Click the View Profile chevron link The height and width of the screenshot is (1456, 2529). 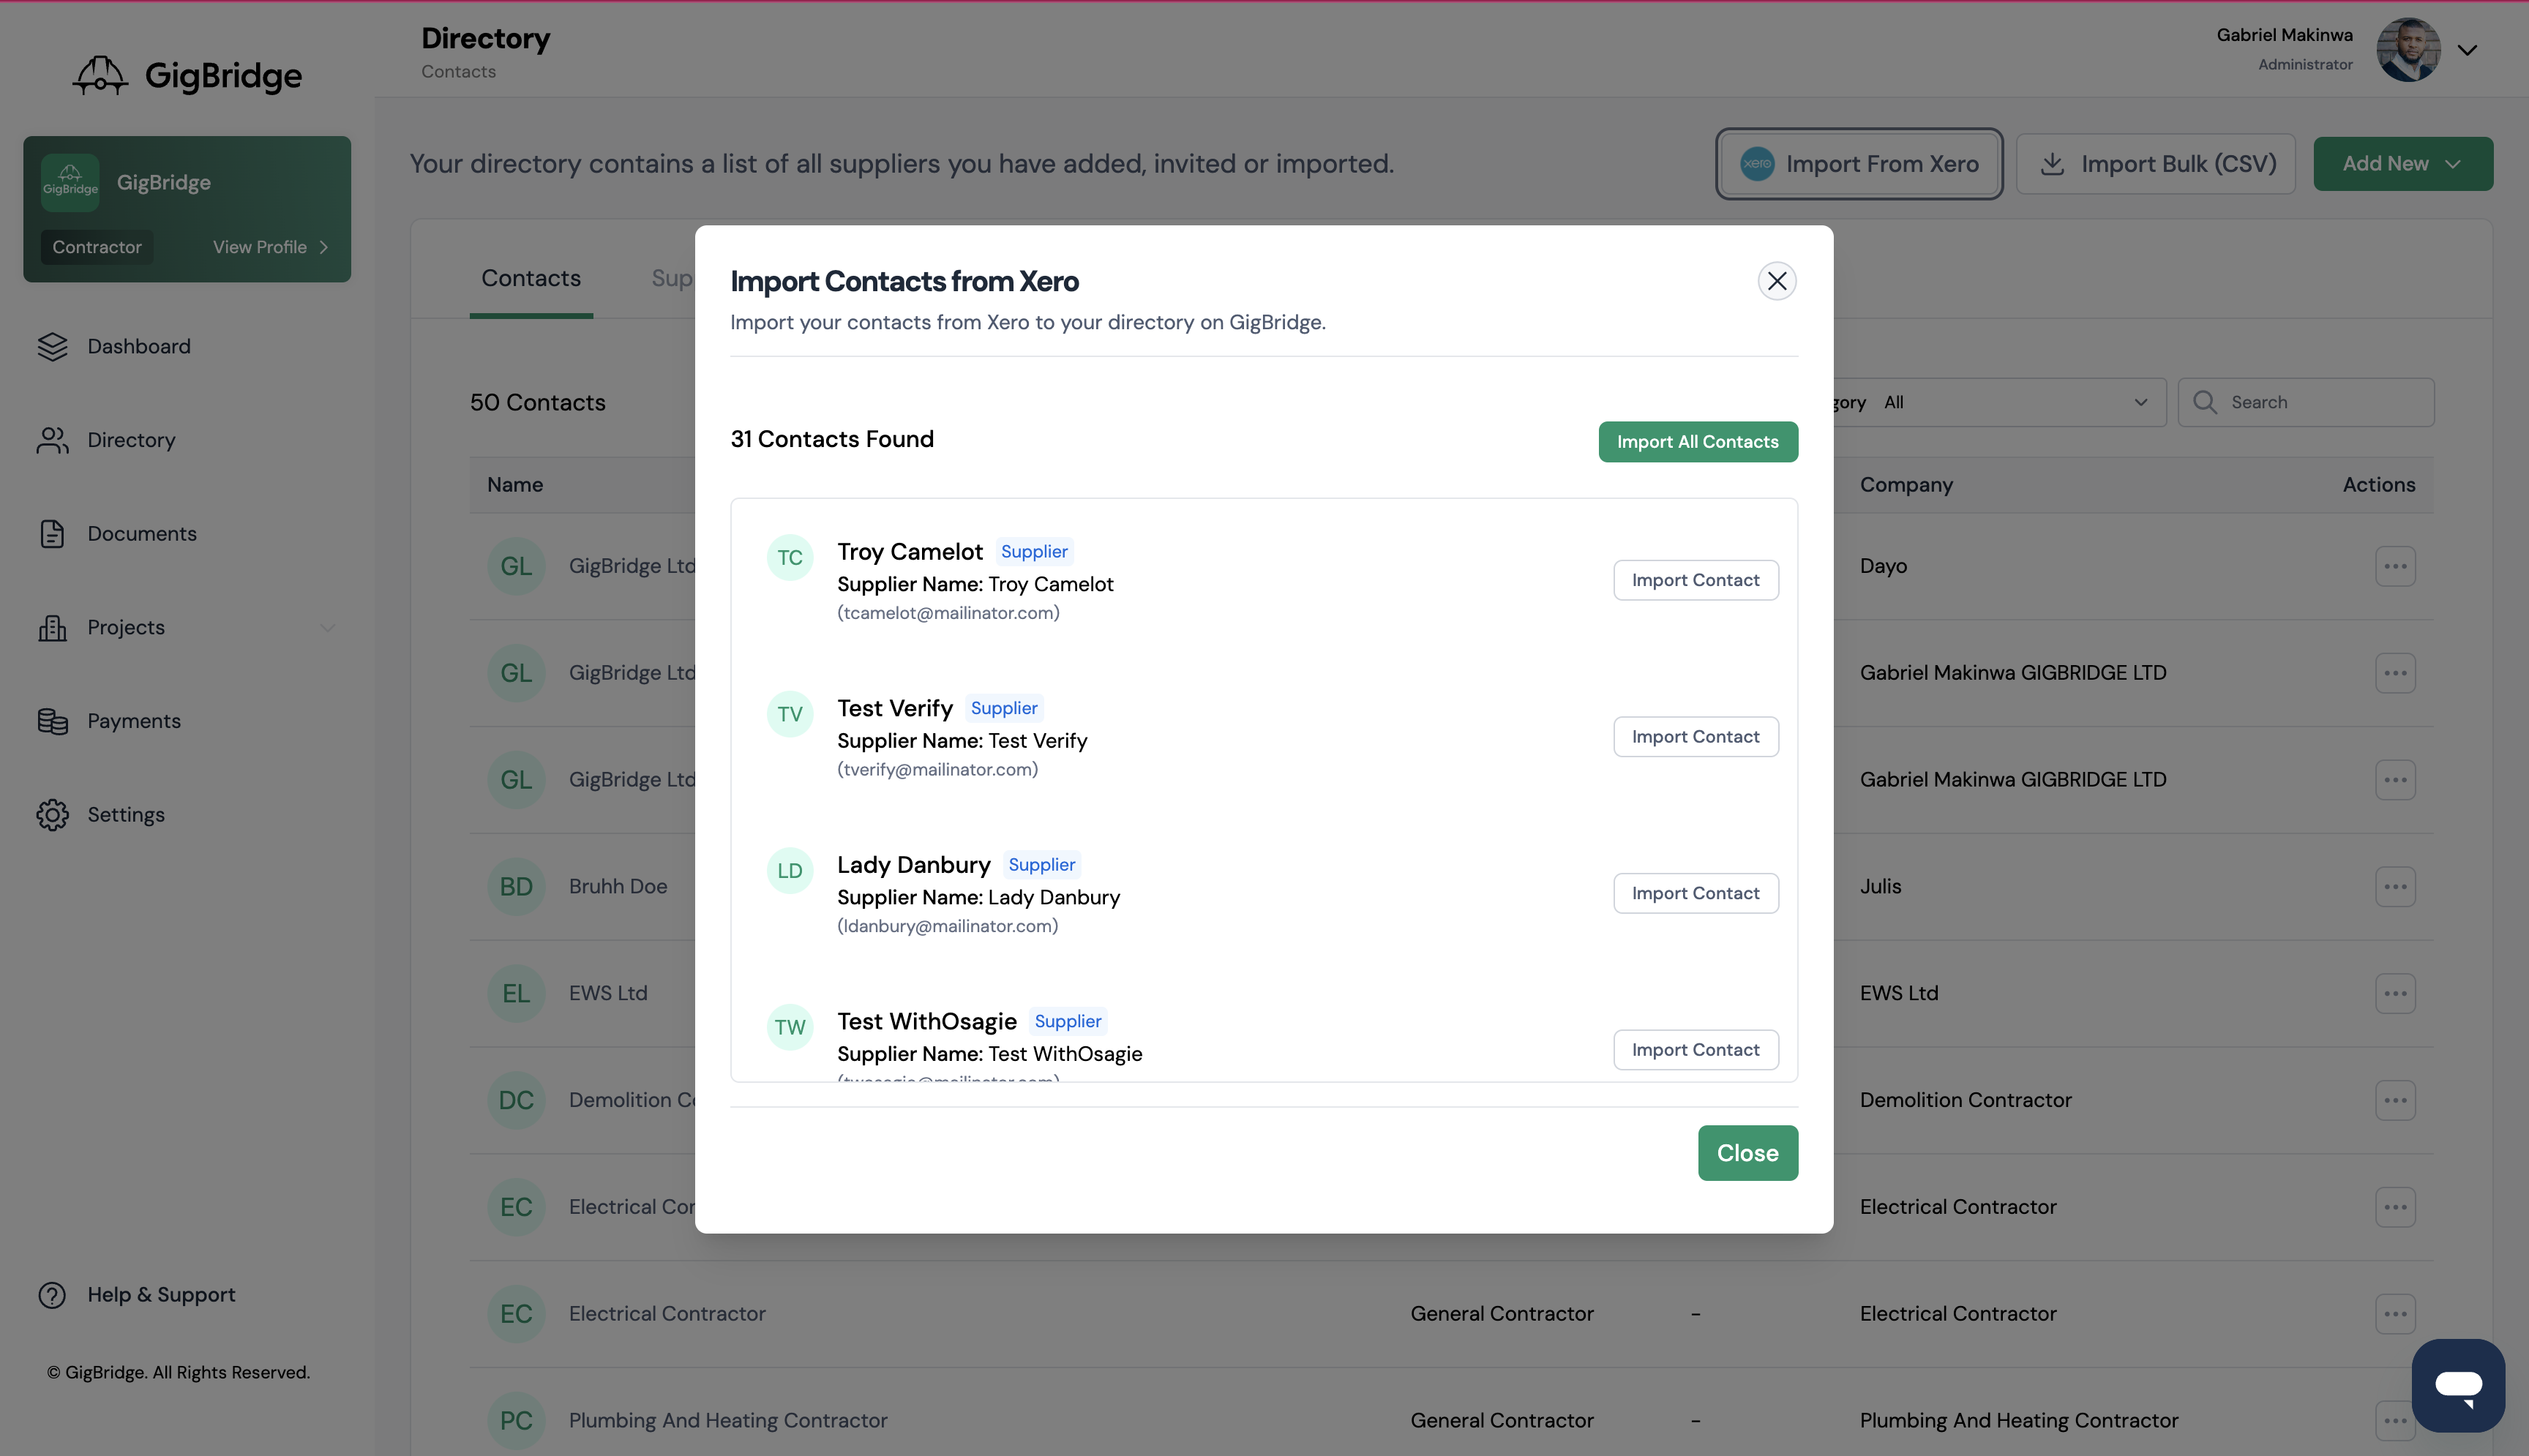click(270, 247)
